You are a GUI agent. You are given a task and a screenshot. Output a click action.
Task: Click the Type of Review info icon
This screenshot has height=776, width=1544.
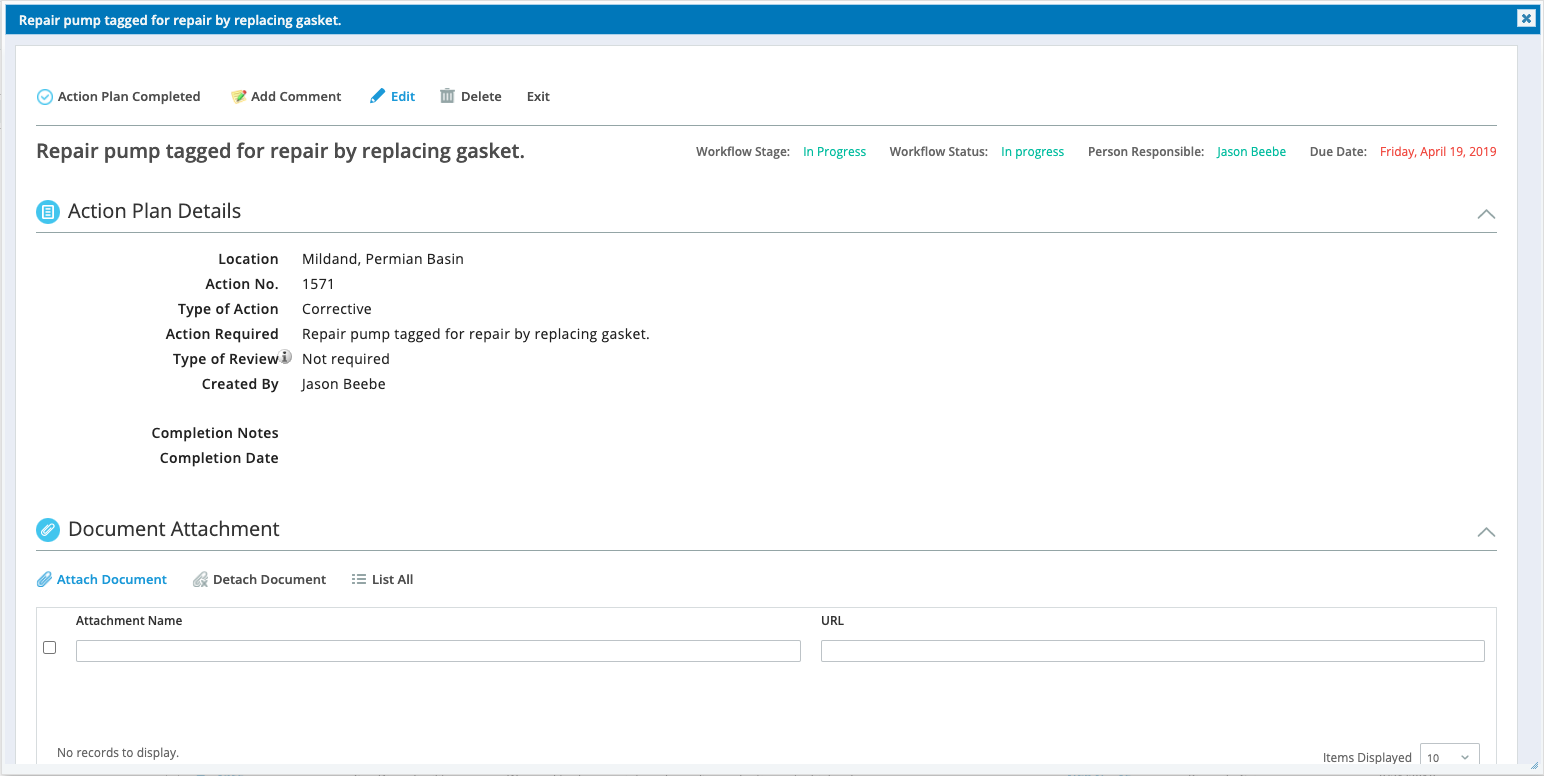coord(286,356)
